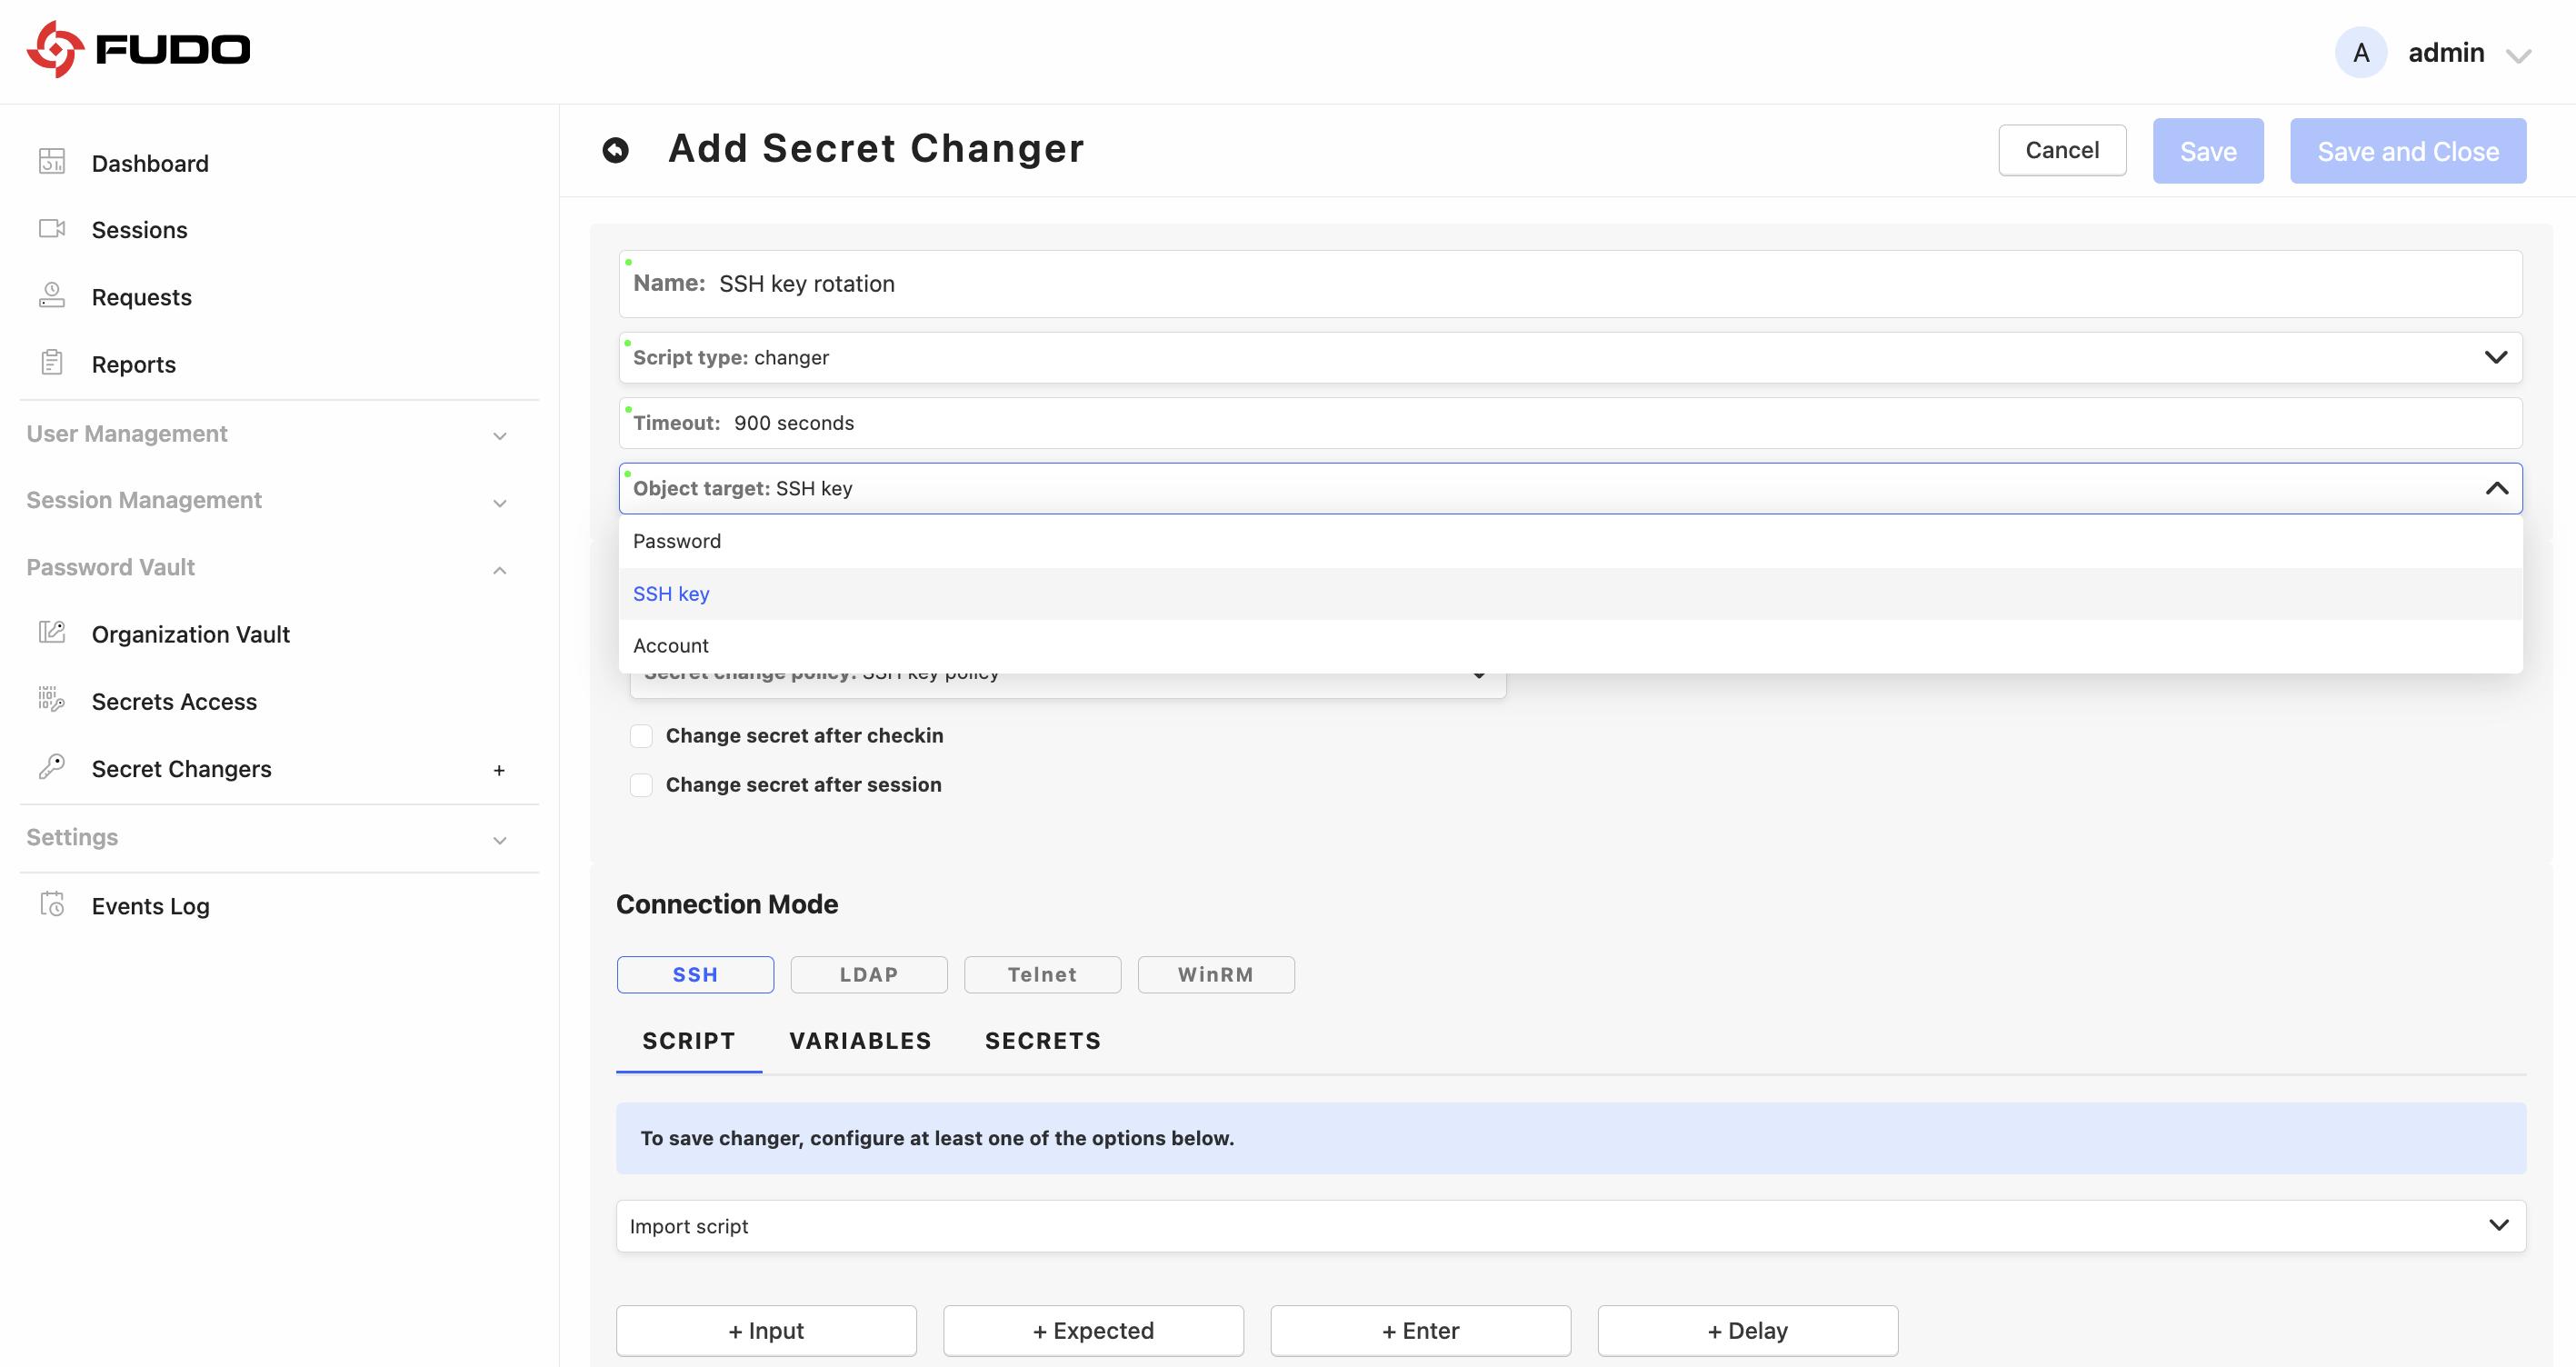Click the Timeout input field

coord(1570,423)
